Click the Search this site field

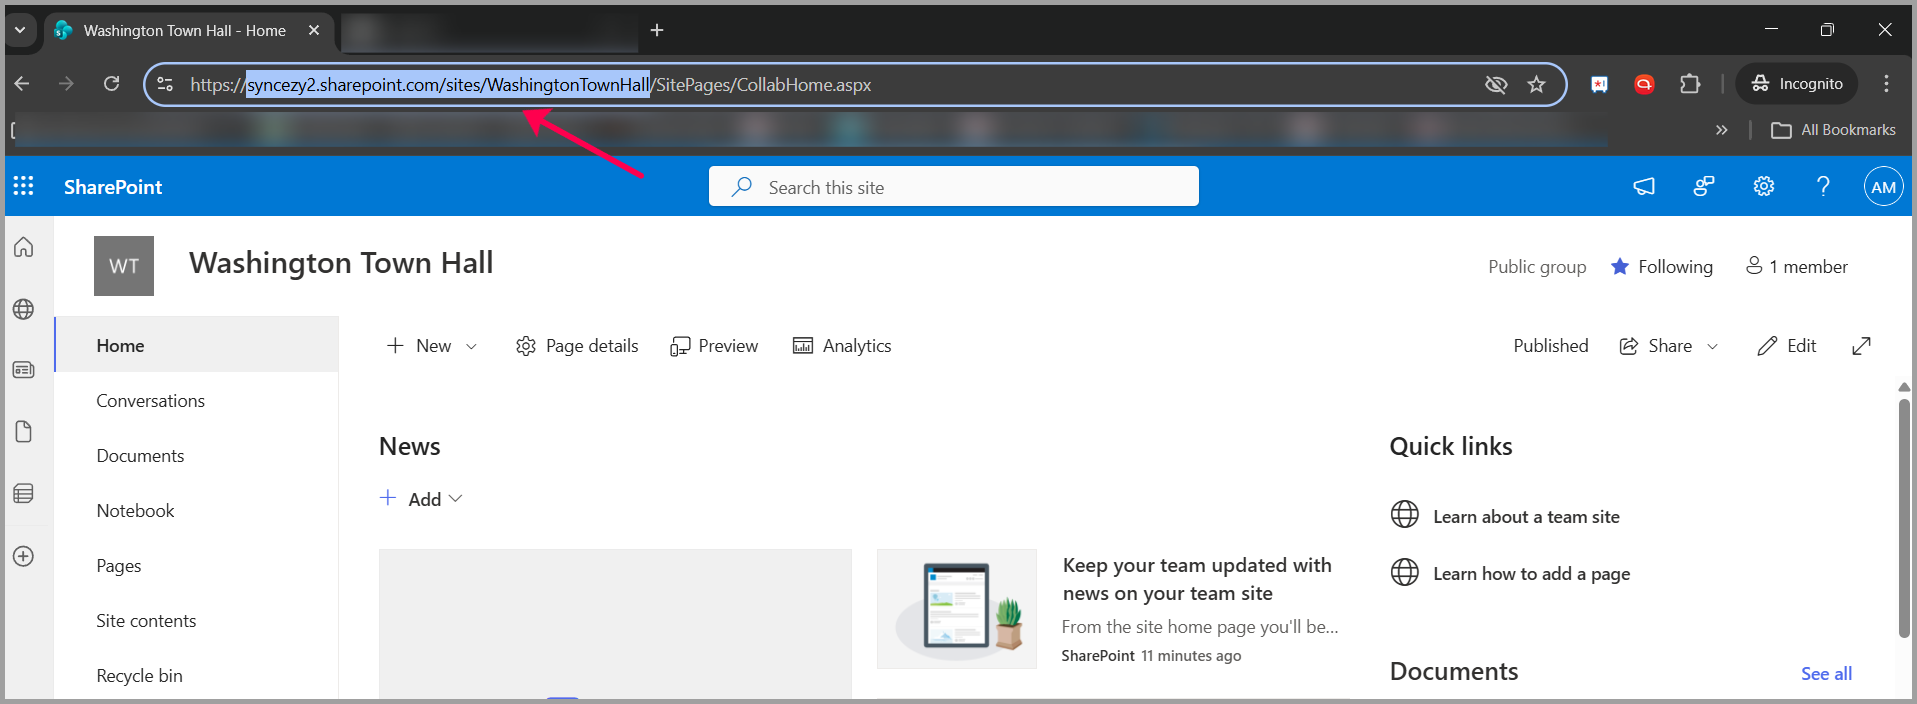[953, 187]
